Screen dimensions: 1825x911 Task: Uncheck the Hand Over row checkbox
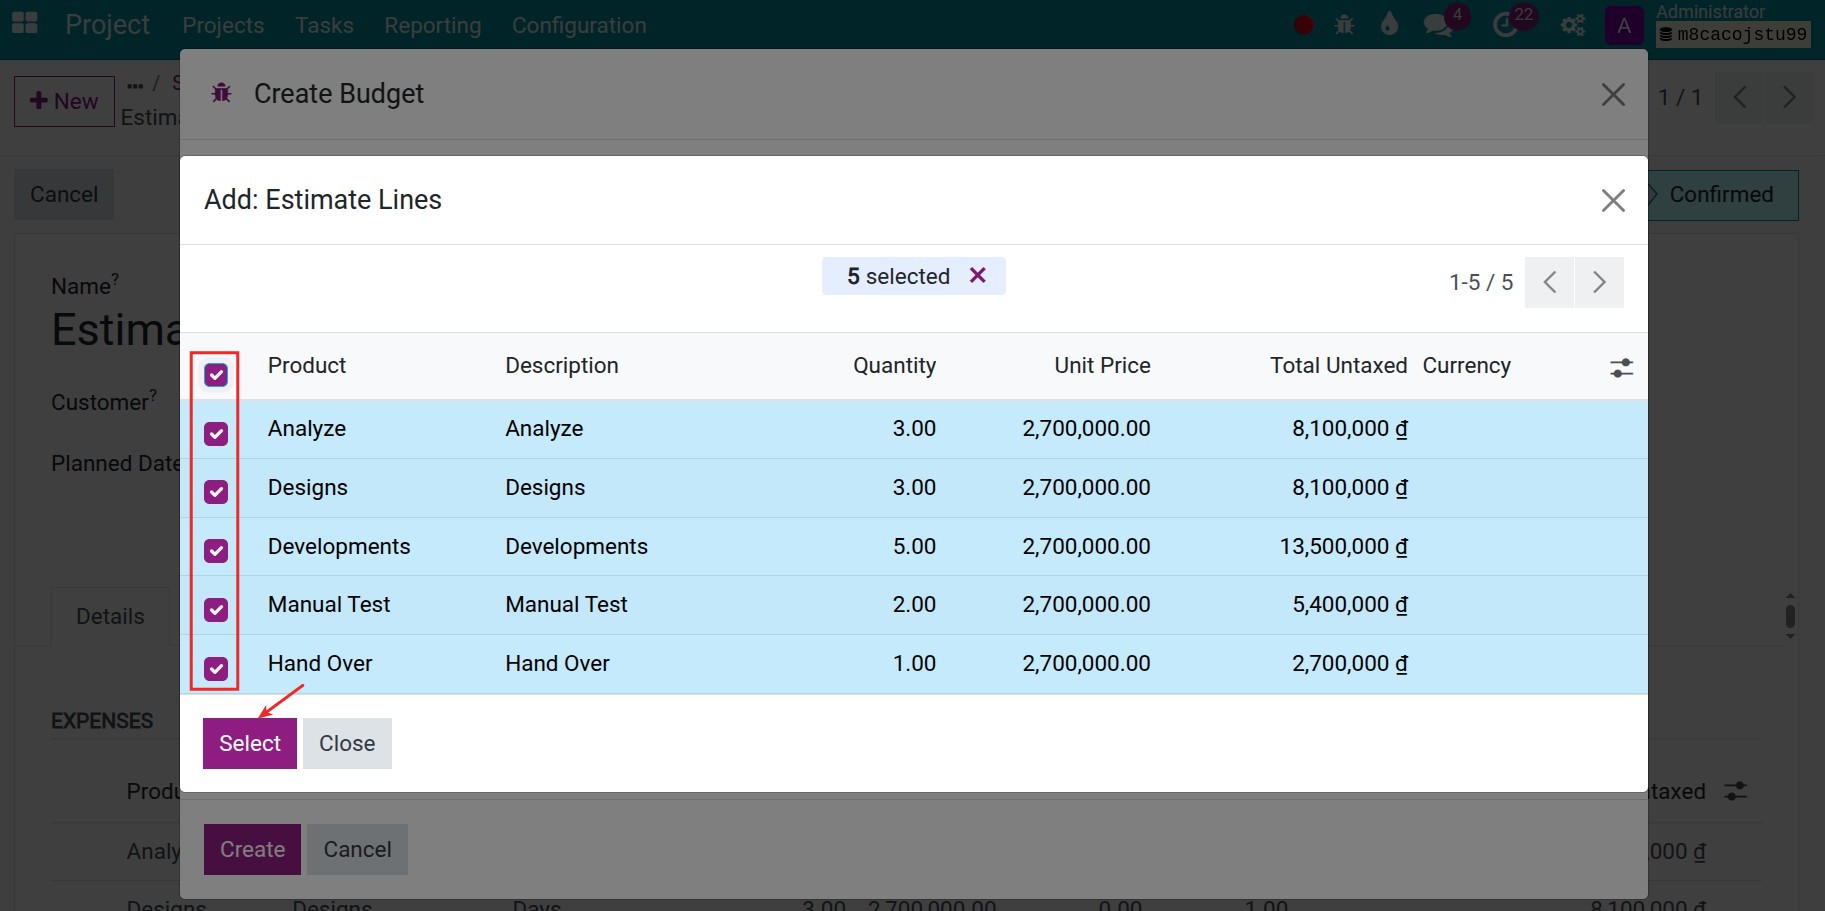click(x=216, y=669)
